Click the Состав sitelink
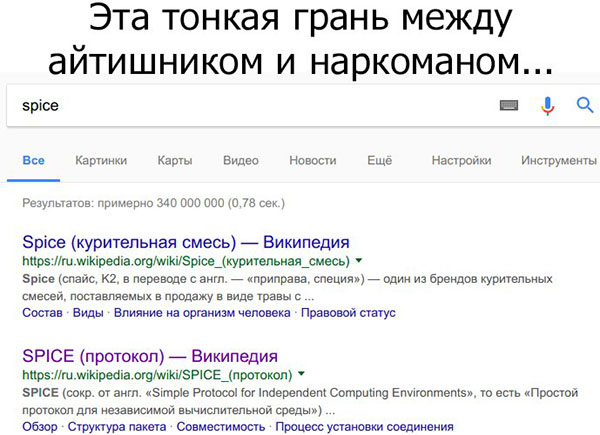600x435 pixels. click(x=42, y=313)
